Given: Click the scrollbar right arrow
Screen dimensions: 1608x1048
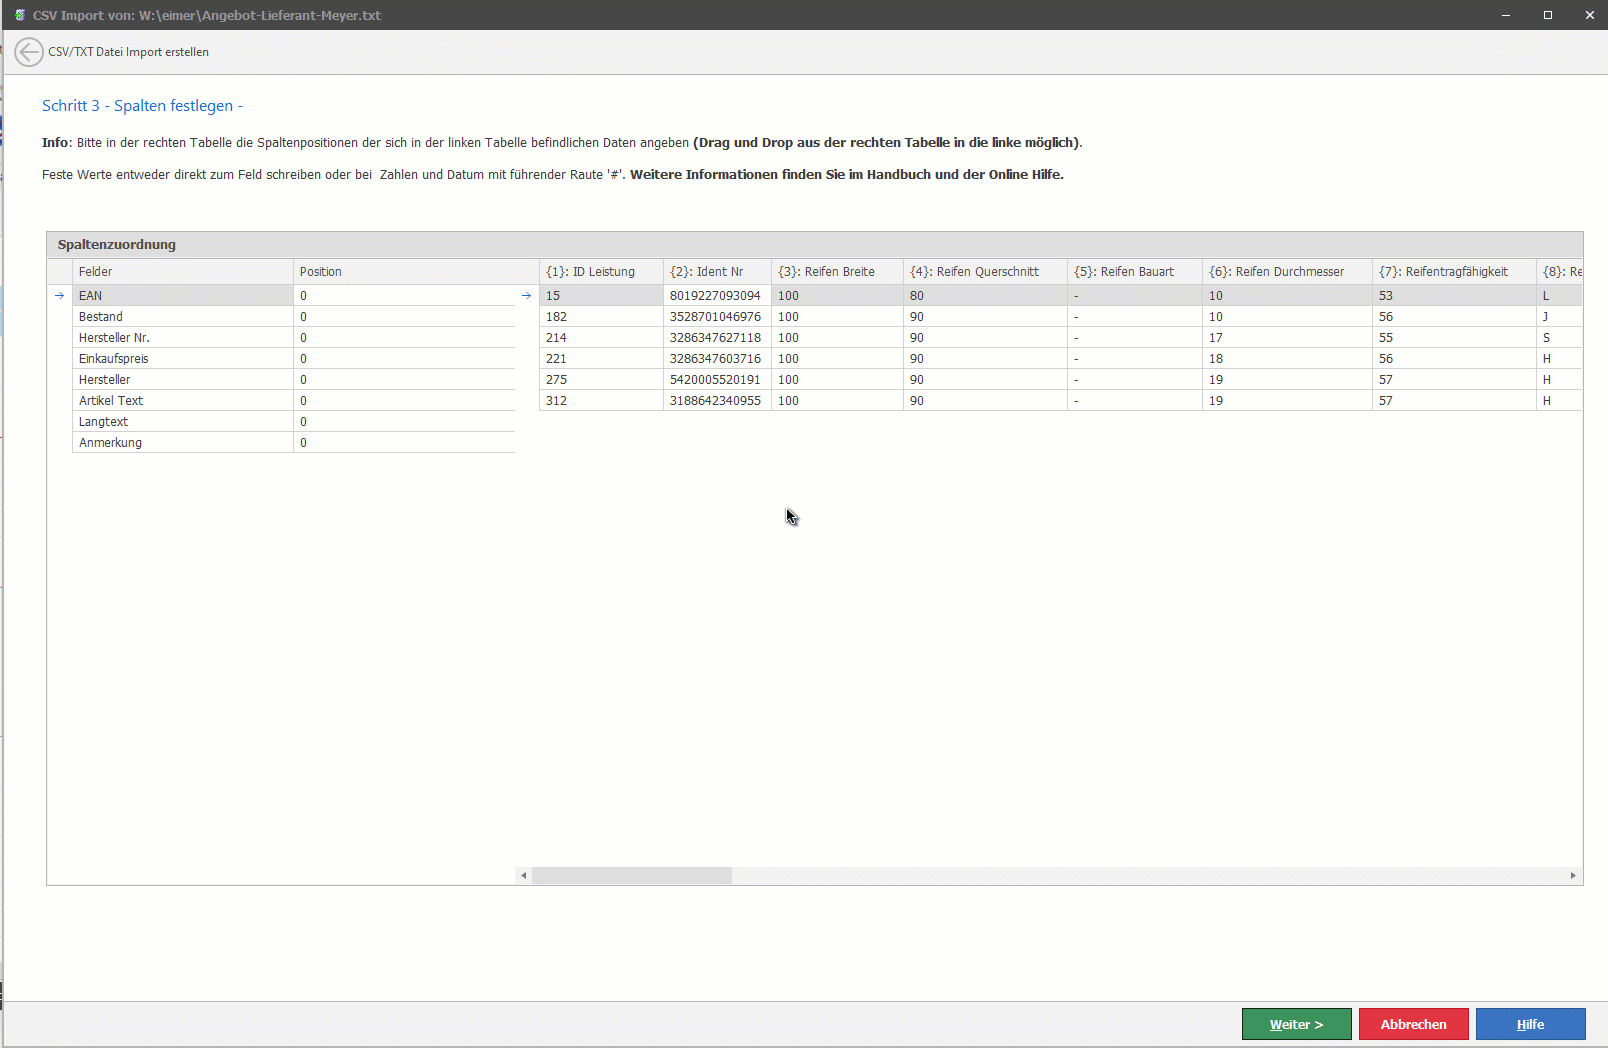Looking at the screenshot, I should [x=1573, y=876].
